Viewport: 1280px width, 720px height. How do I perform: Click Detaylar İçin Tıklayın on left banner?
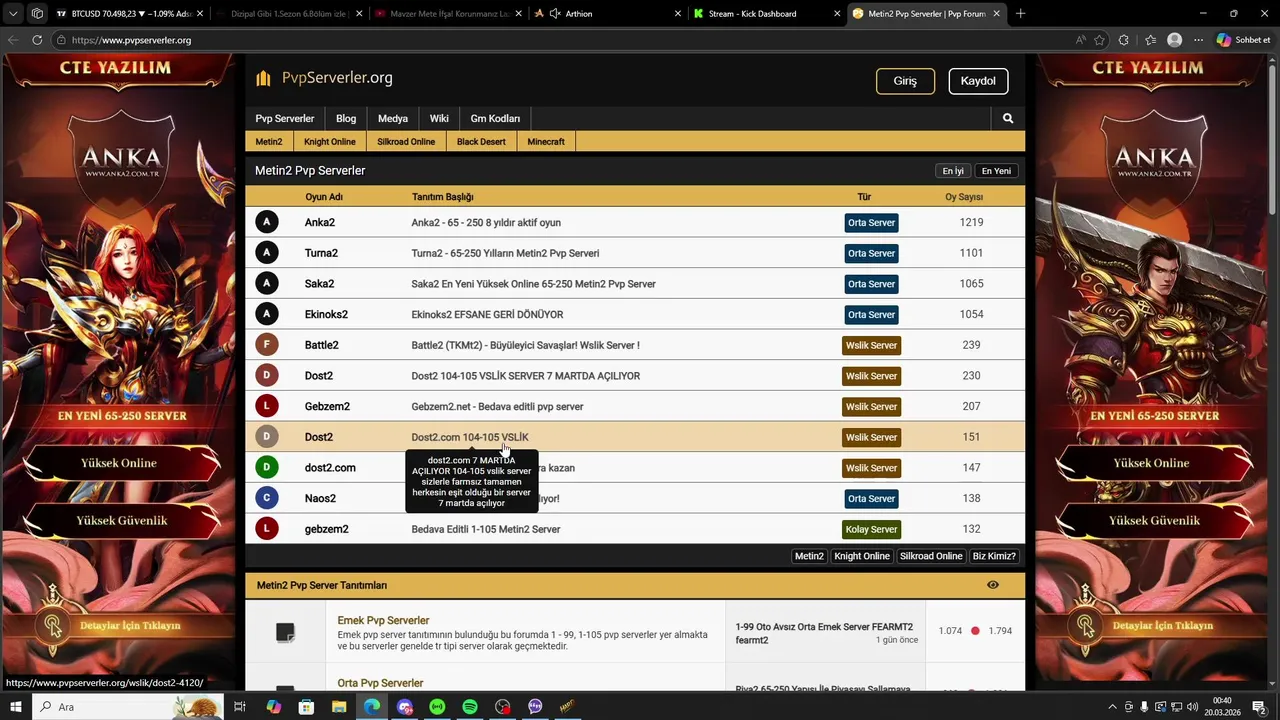(x=131, y=626)
